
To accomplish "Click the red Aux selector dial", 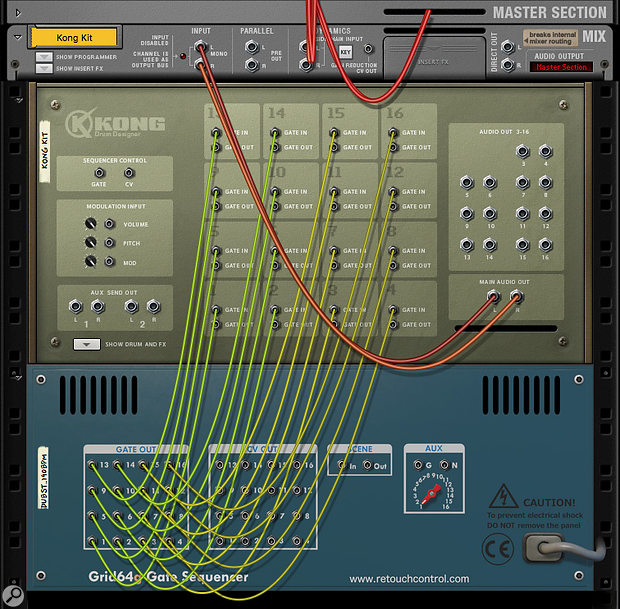I will [x=432, y=493].
